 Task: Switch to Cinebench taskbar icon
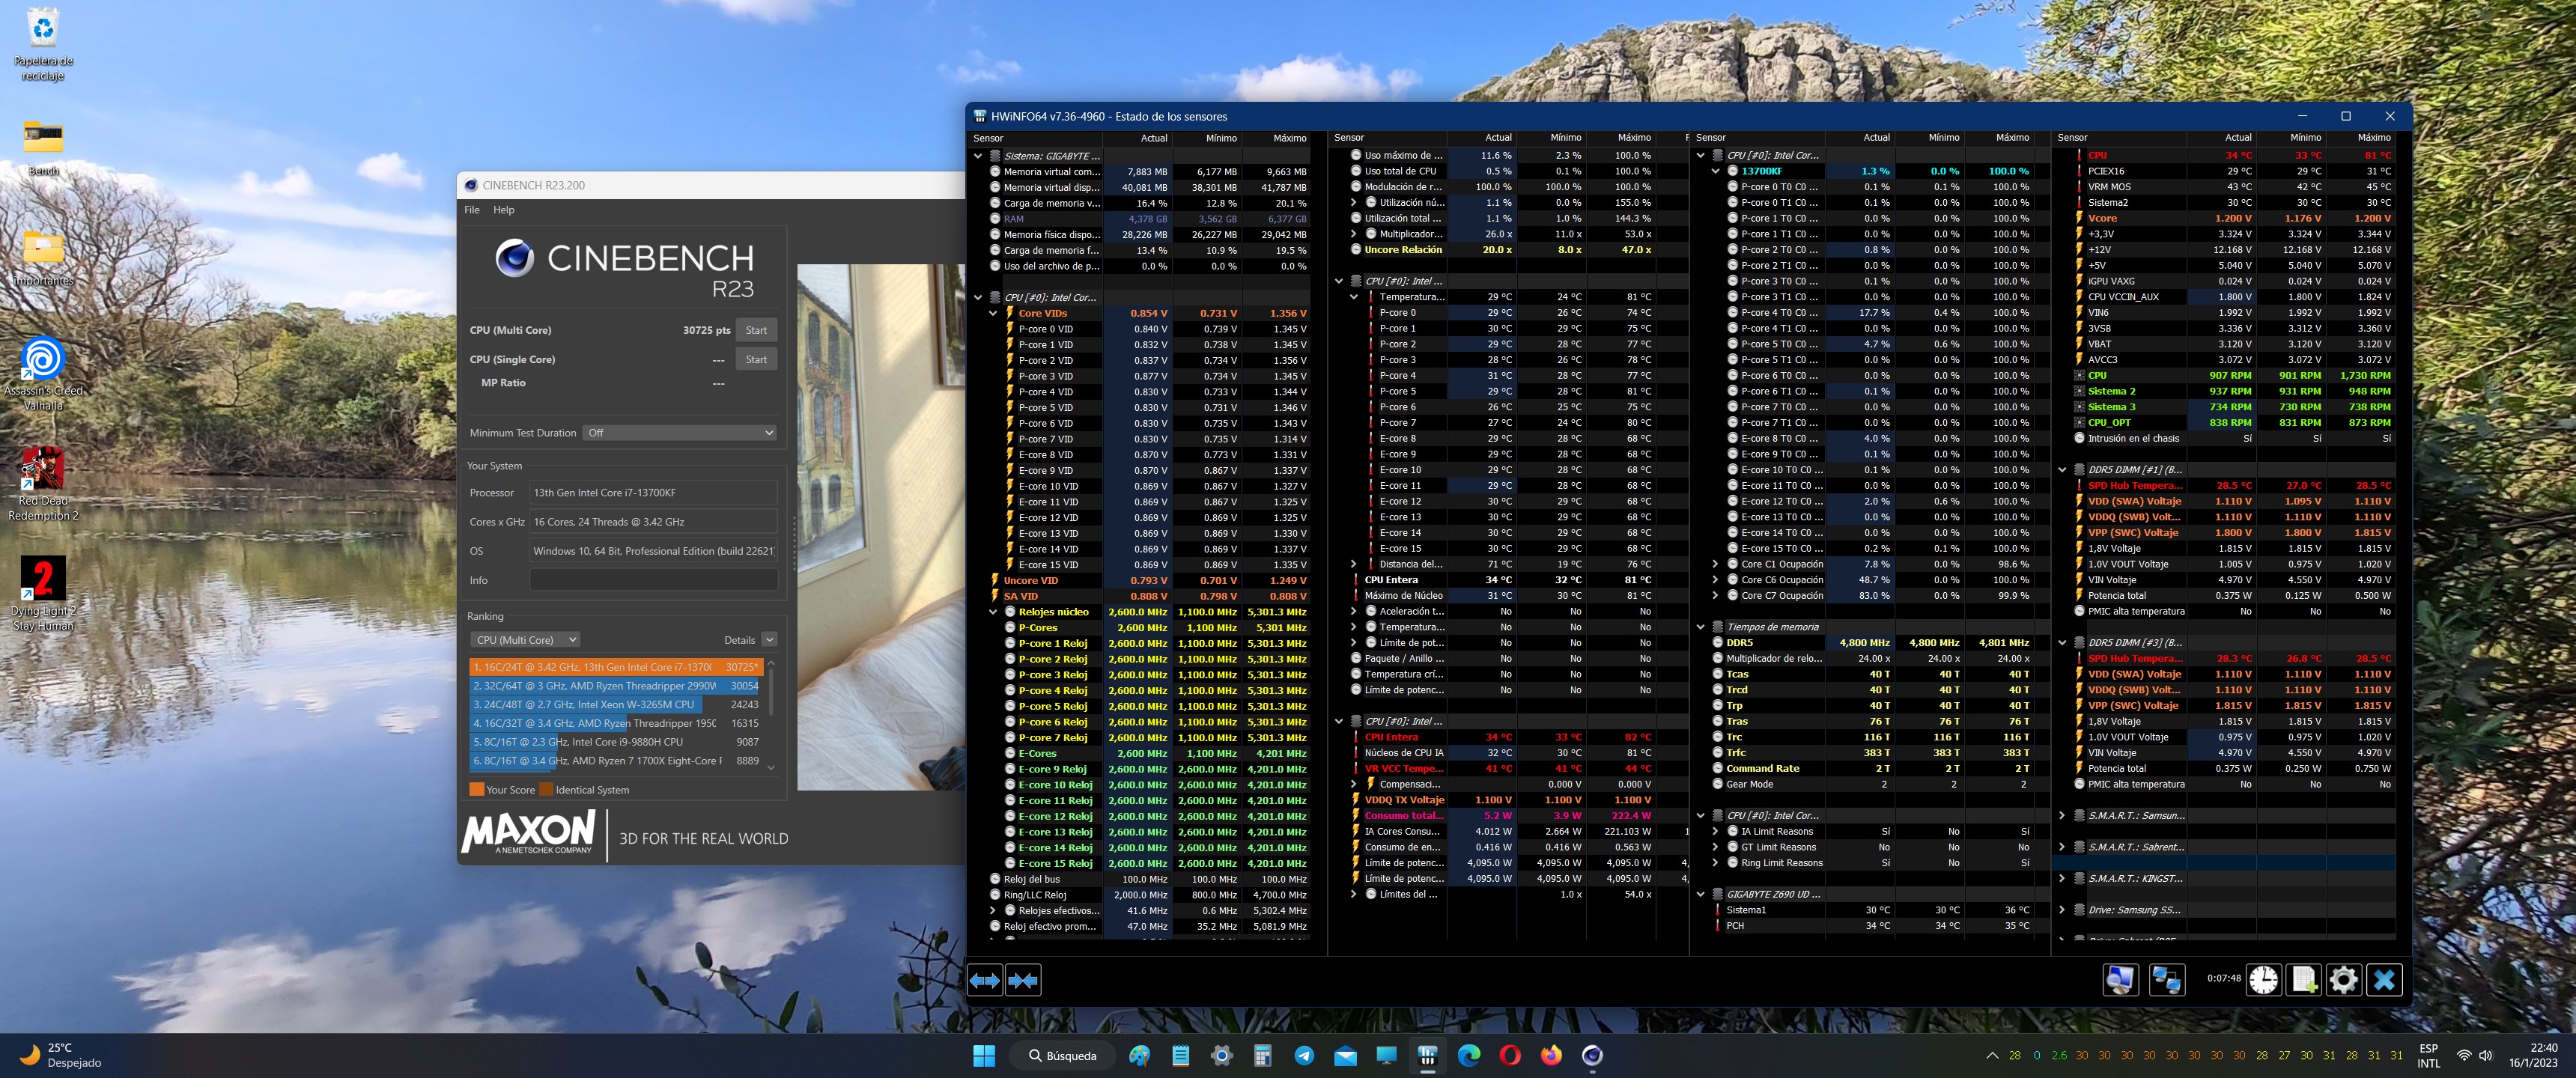(1592, 1056)
